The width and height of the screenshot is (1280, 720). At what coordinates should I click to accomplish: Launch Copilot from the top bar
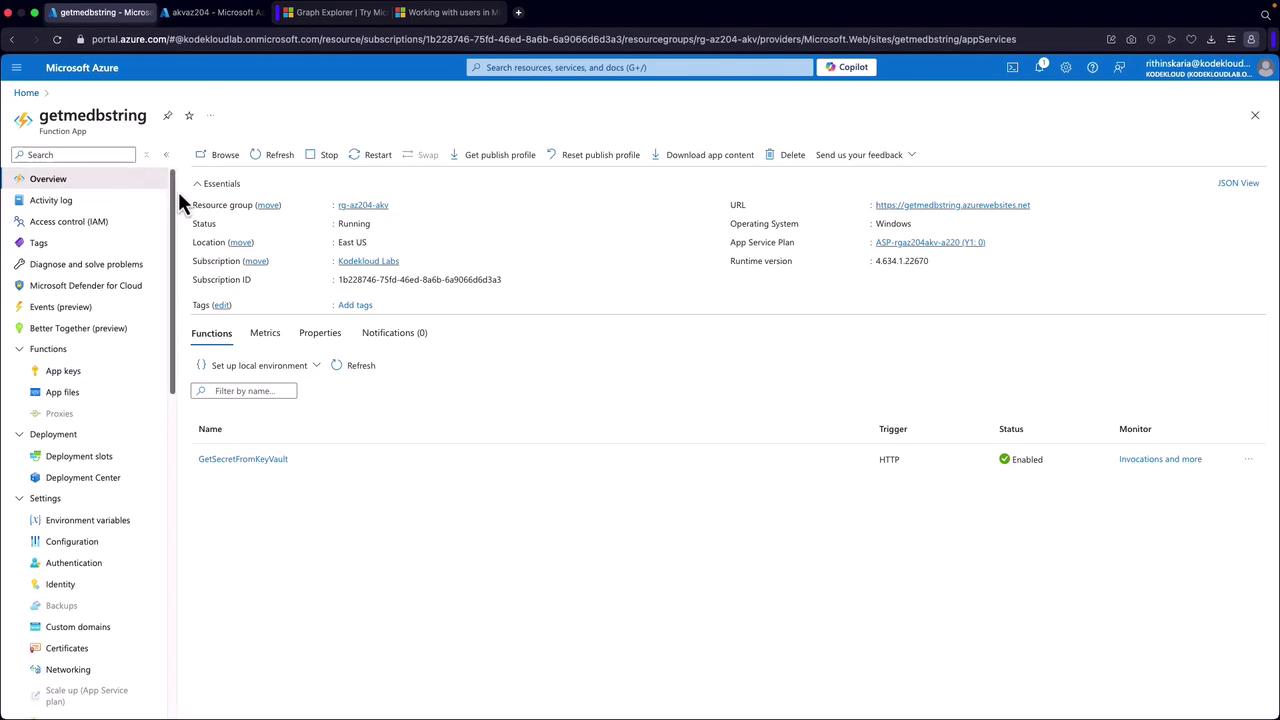coord(846,67)
